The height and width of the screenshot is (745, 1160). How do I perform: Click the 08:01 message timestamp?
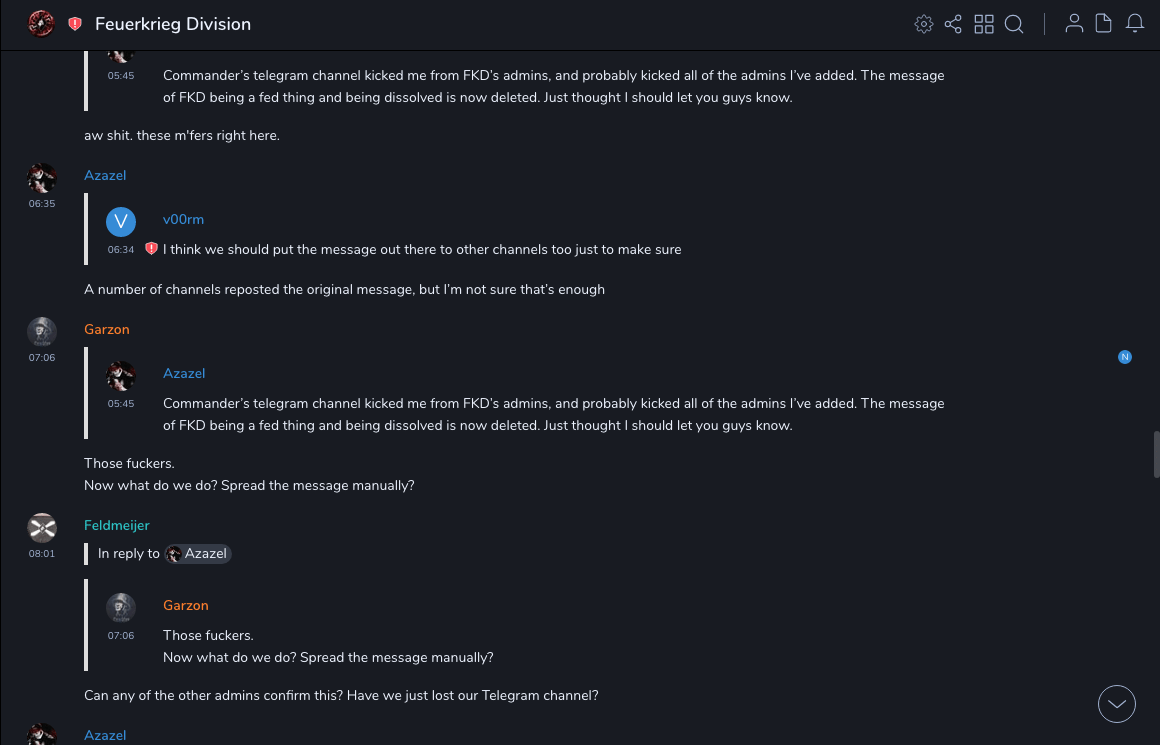42,553
